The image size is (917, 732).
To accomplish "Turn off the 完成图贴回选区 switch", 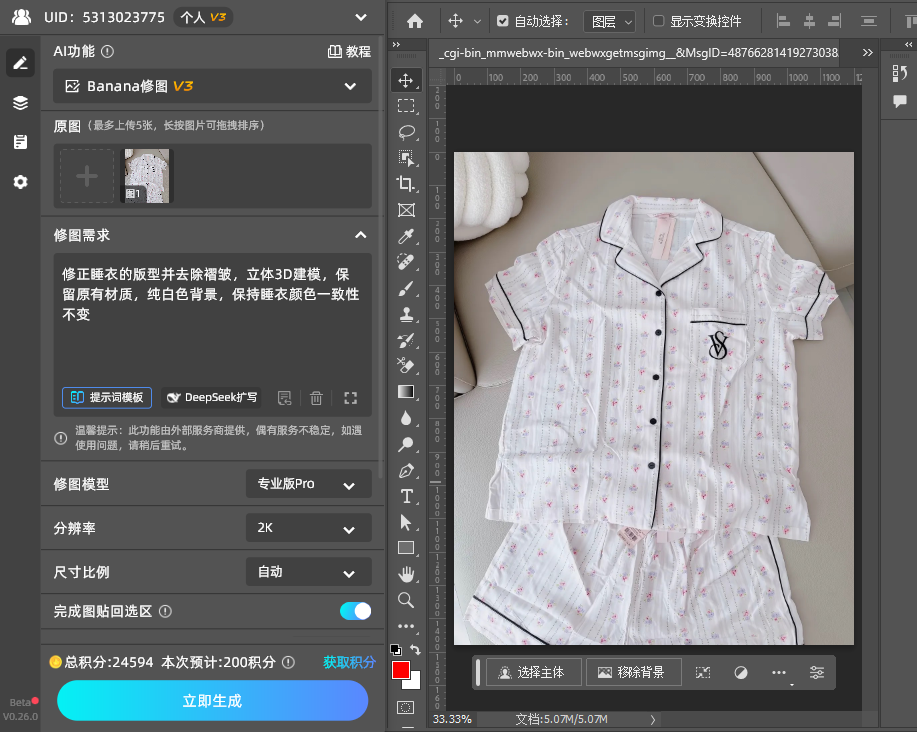I will coord(356,611).
